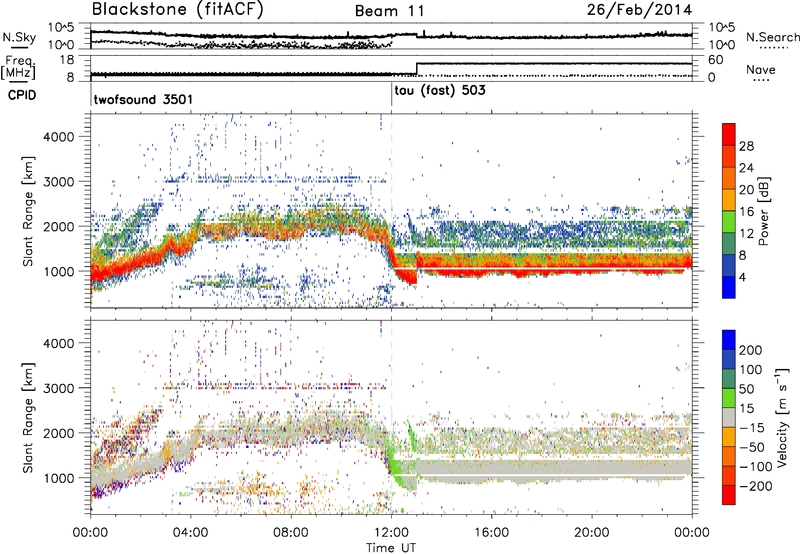Click "3000" tick of the power panel

tap(58, 182)
